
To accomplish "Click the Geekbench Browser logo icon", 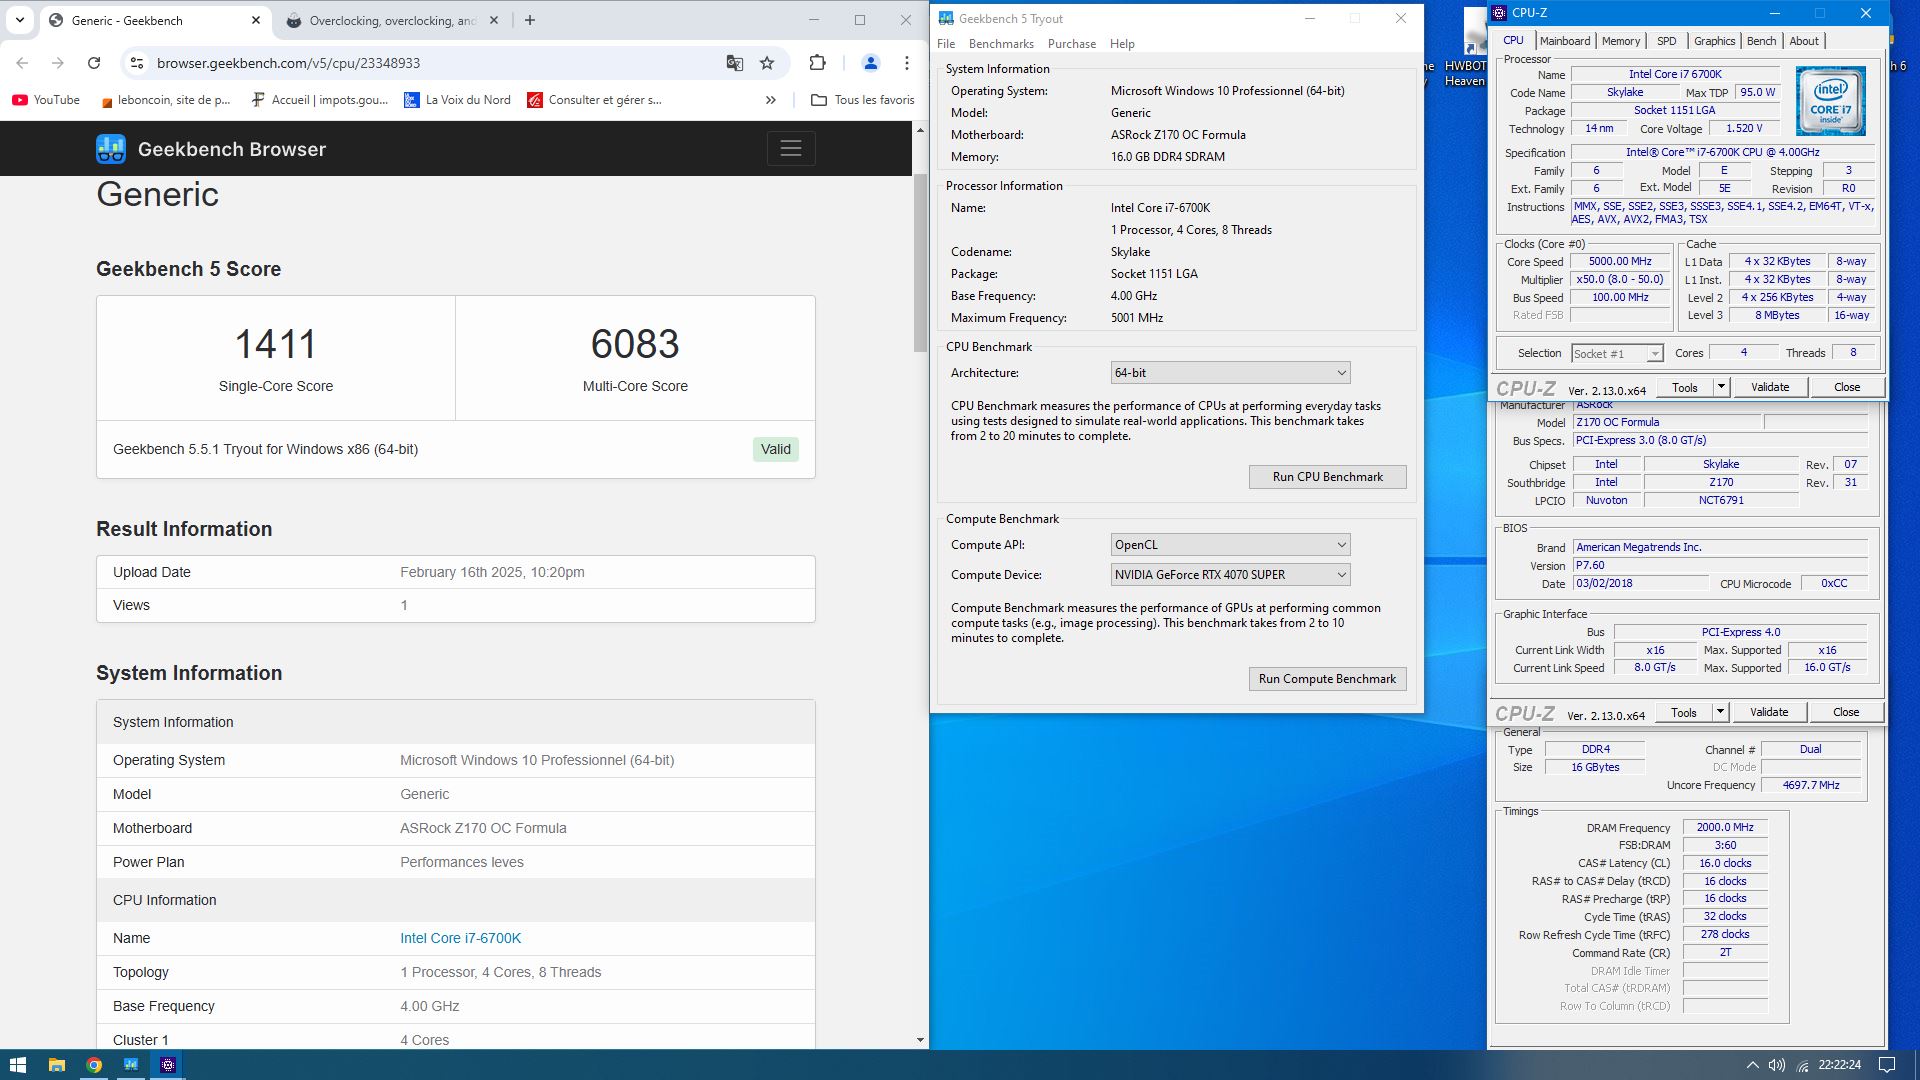I will tap(111, 149).
